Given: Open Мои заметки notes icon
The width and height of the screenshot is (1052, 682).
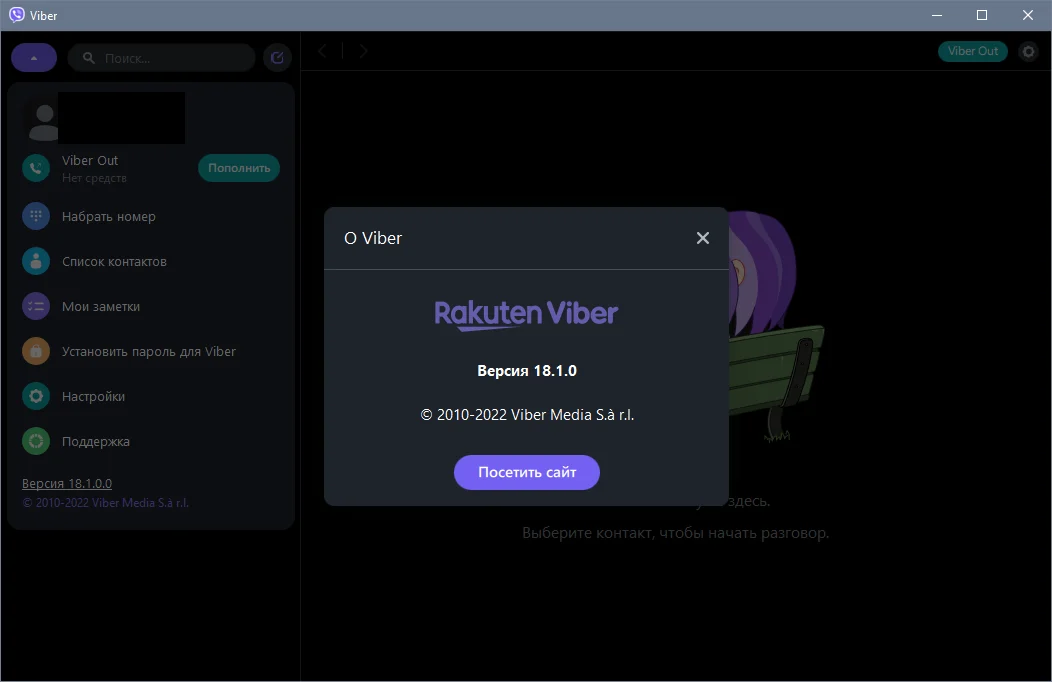Looking at the screenshot, I should pyautogui.click(x=36, y=306).
